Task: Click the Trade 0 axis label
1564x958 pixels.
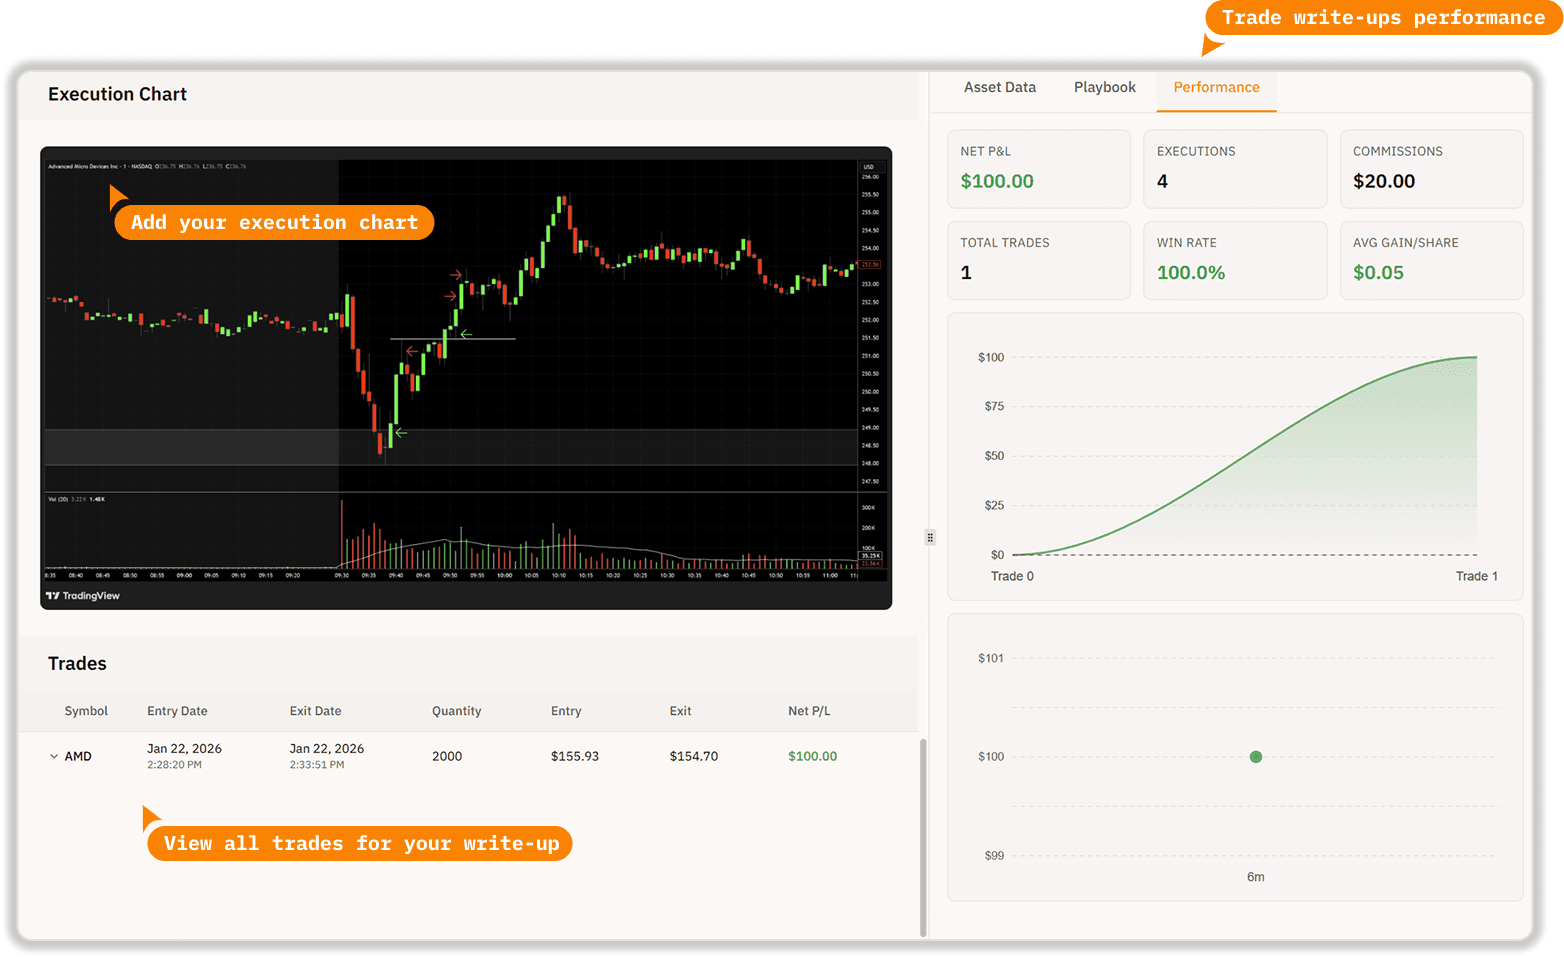Action: (1012, 576)
